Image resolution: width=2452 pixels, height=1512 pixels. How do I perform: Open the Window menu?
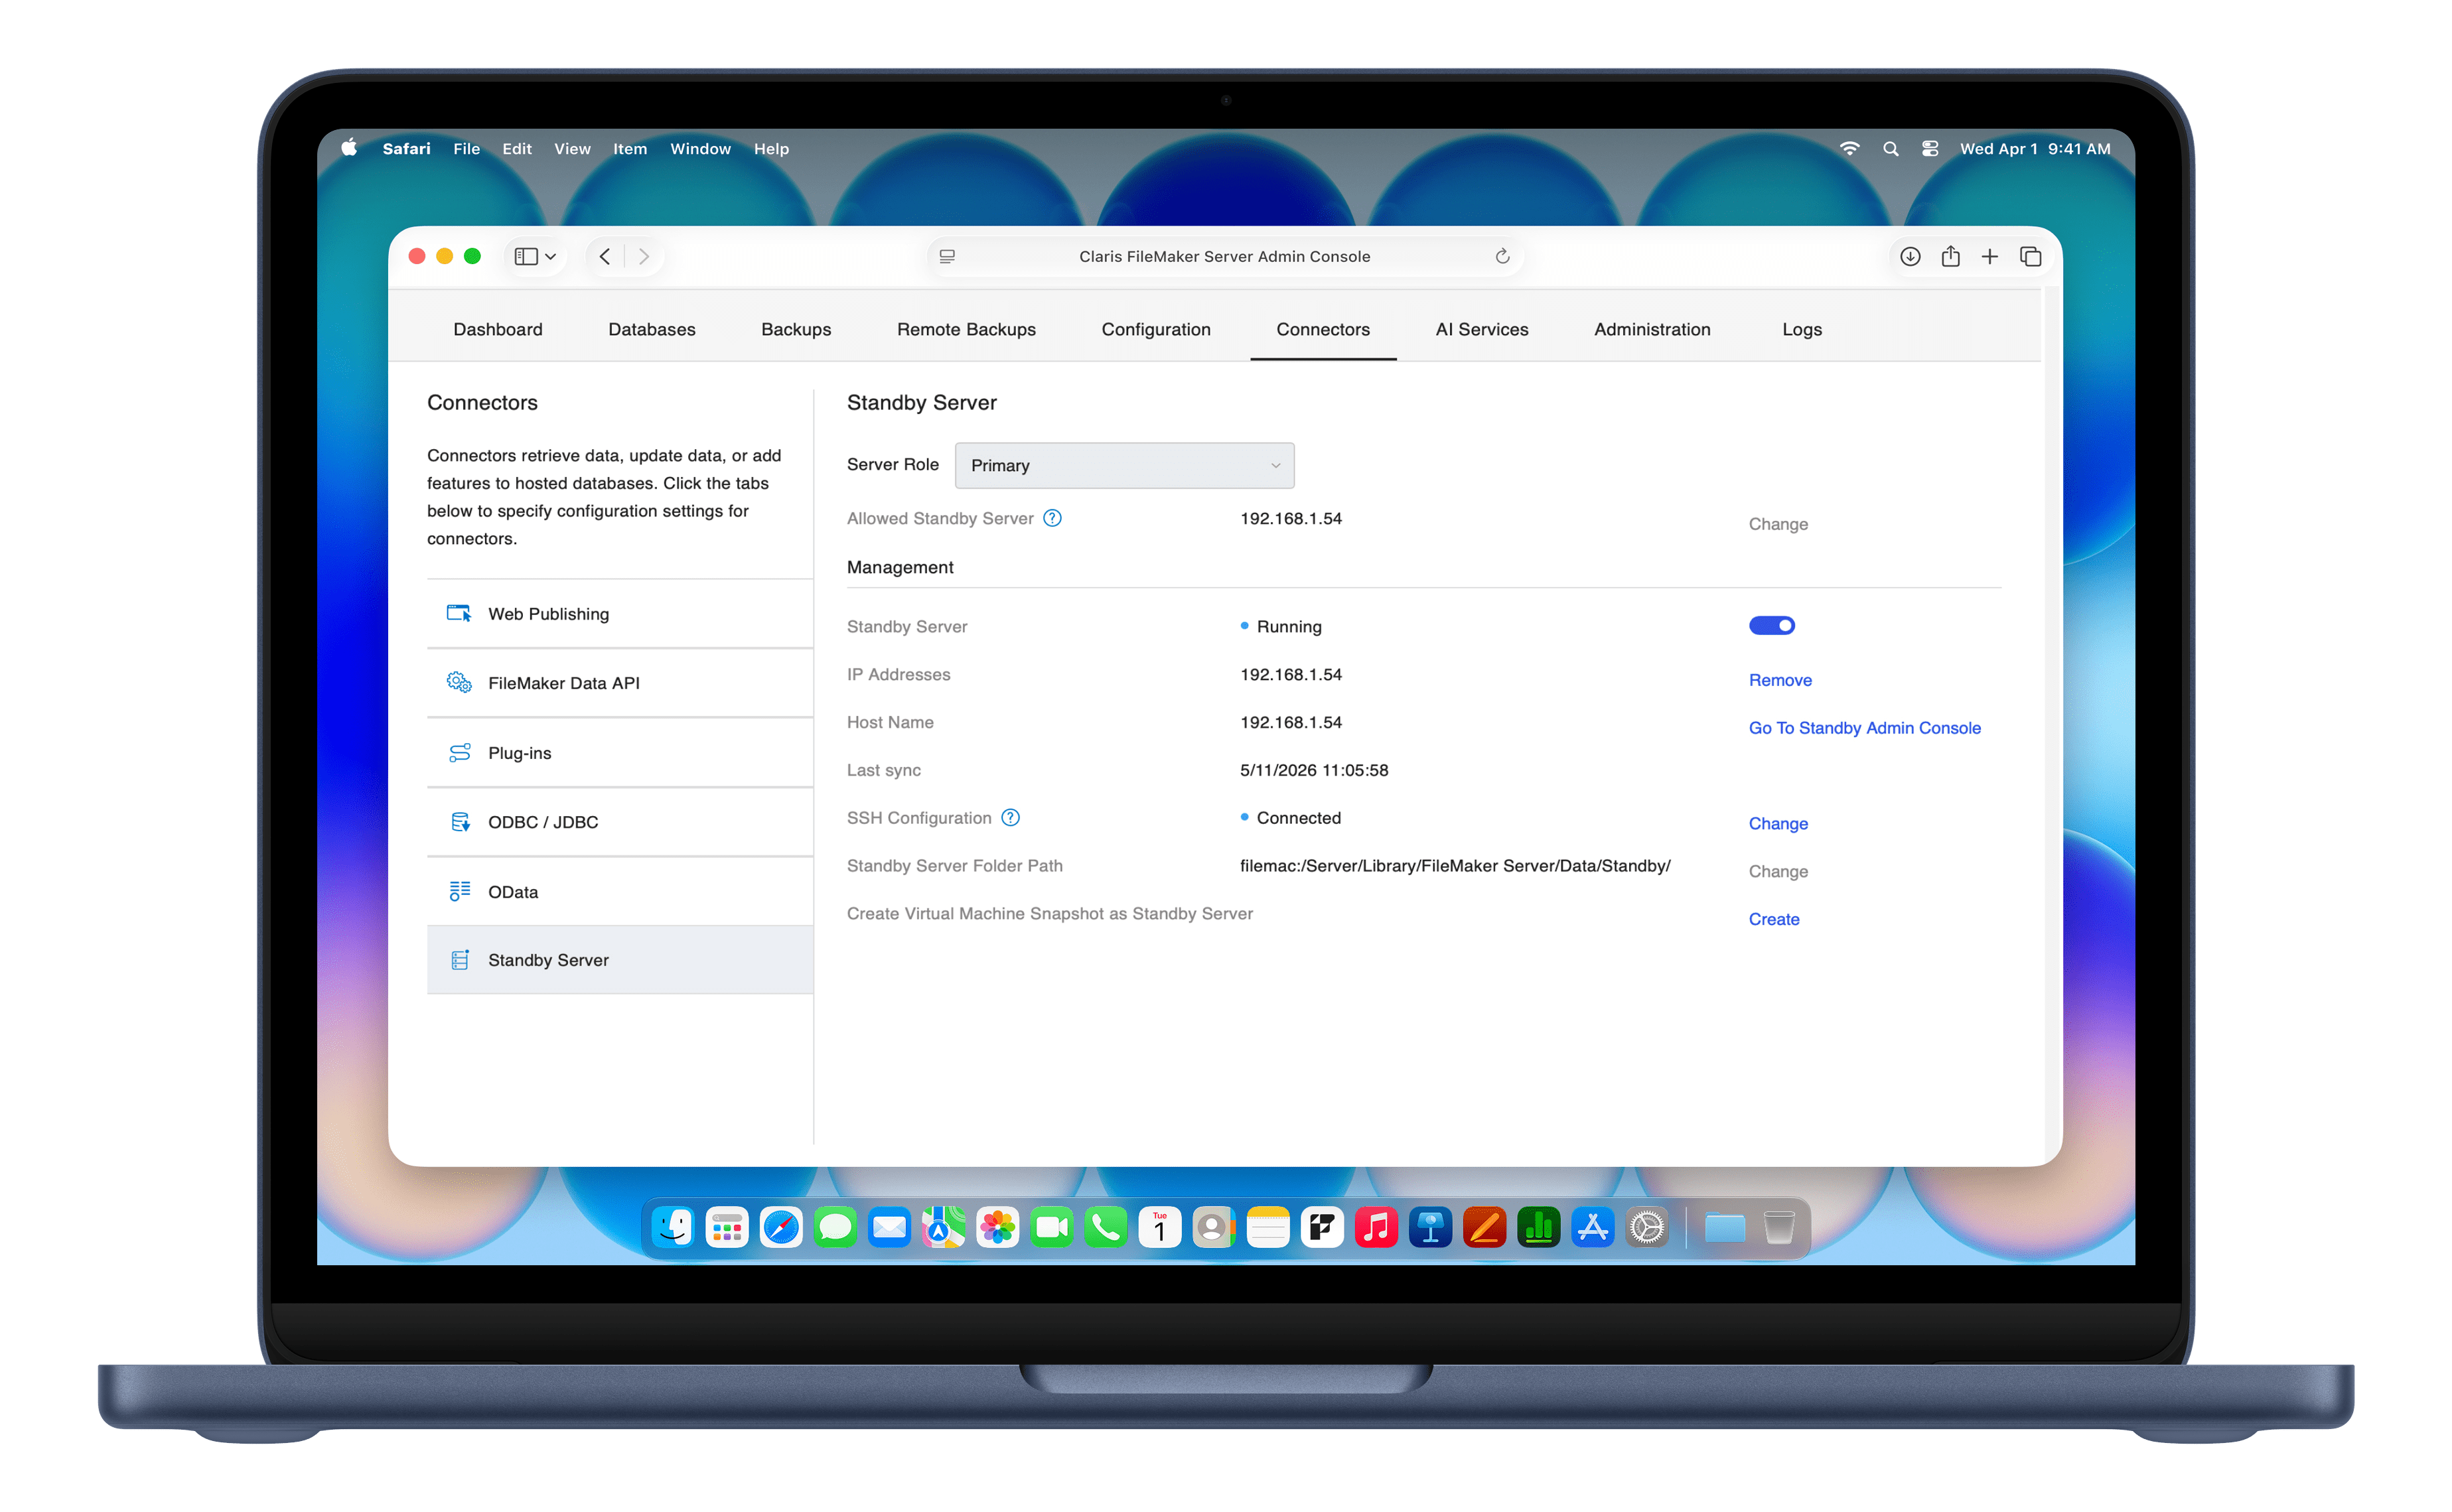(700, 148)
